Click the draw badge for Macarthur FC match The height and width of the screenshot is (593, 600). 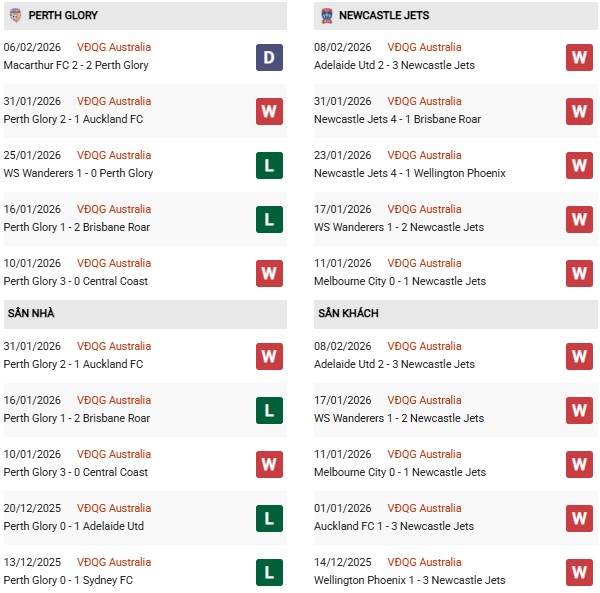pyautogui.click(x=269, y=57)
